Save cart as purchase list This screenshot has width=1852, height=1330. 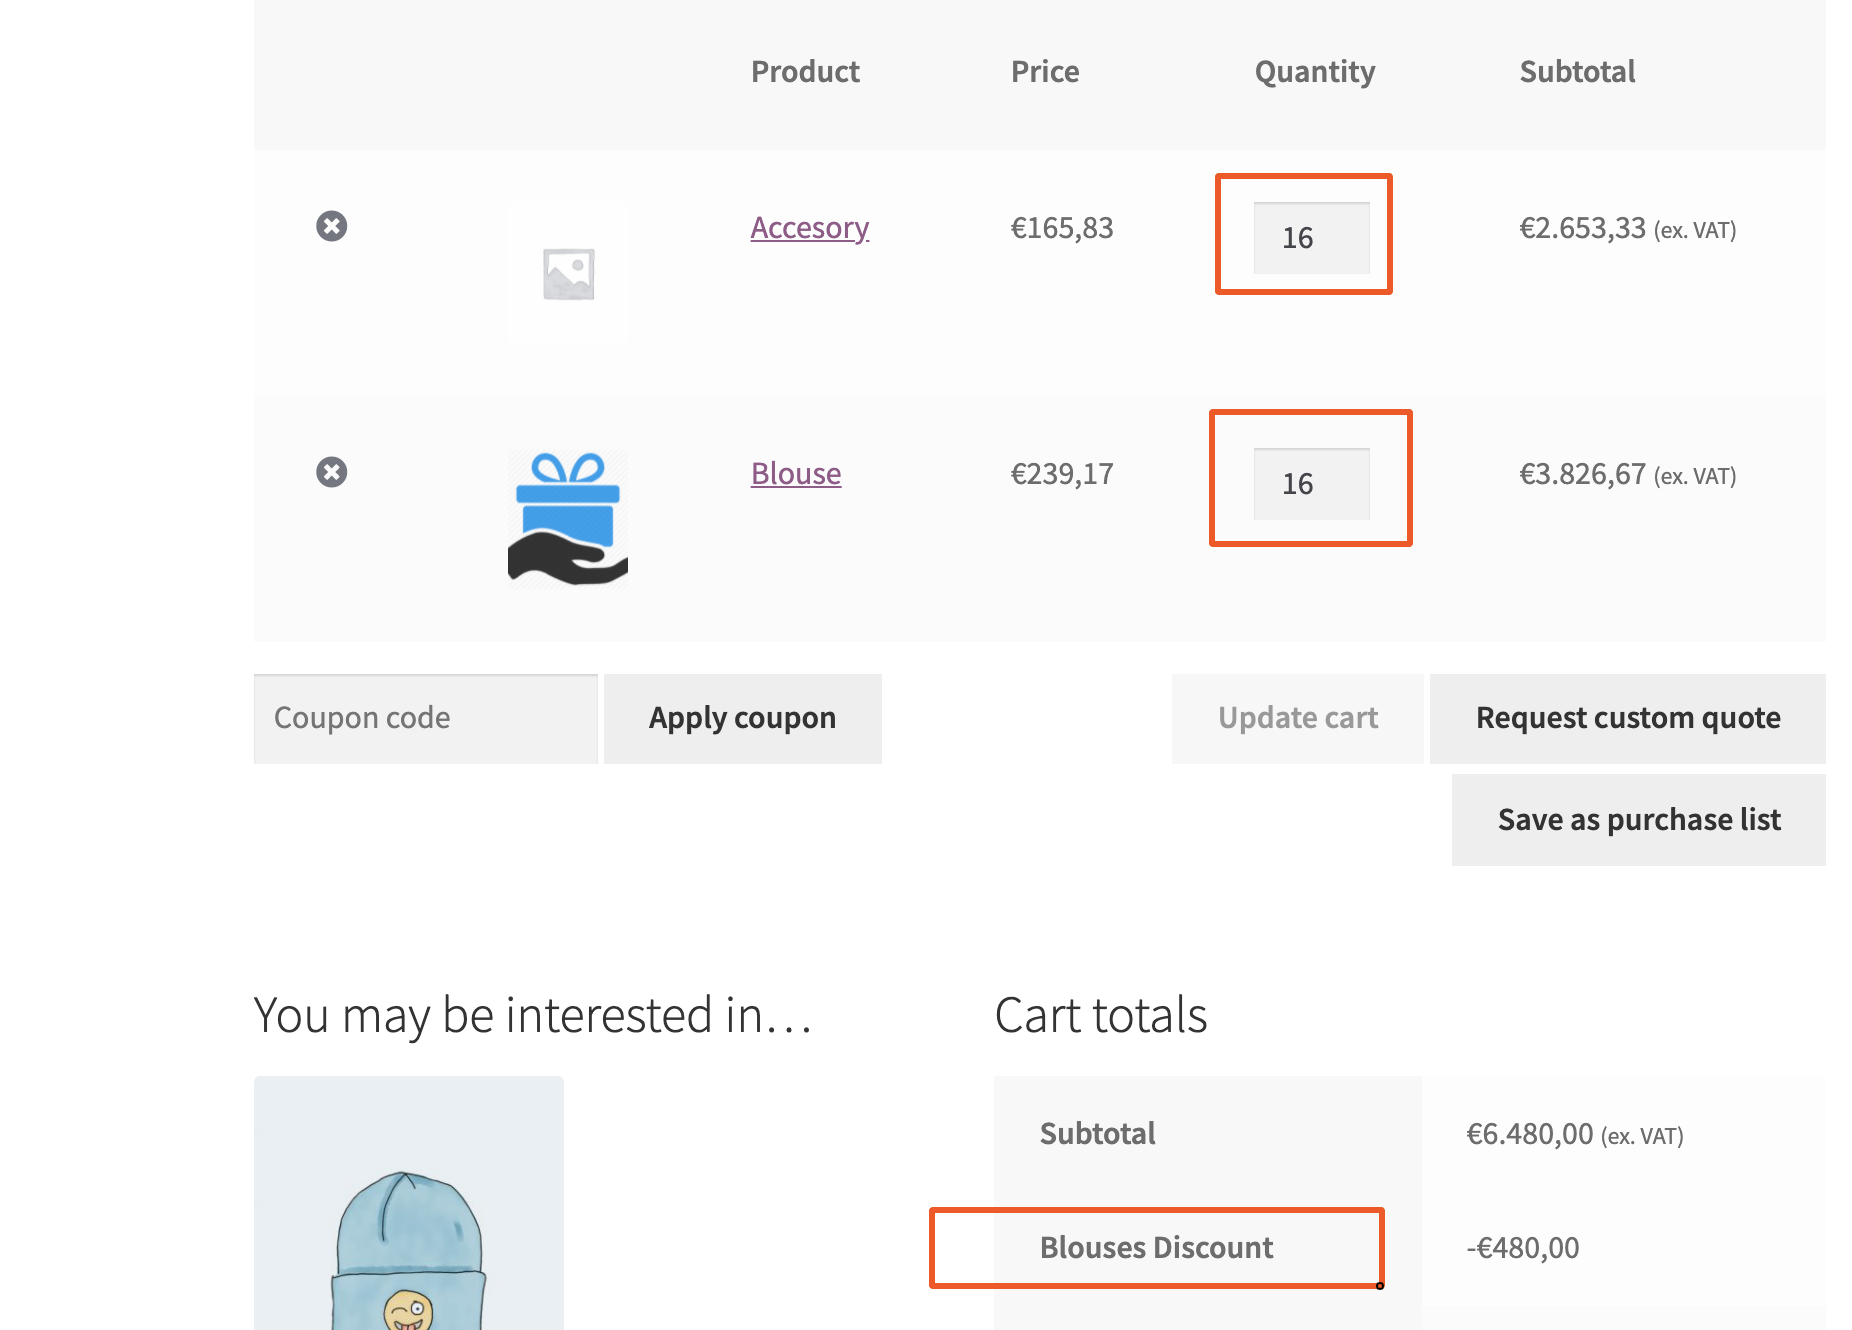pos(1639,820)
